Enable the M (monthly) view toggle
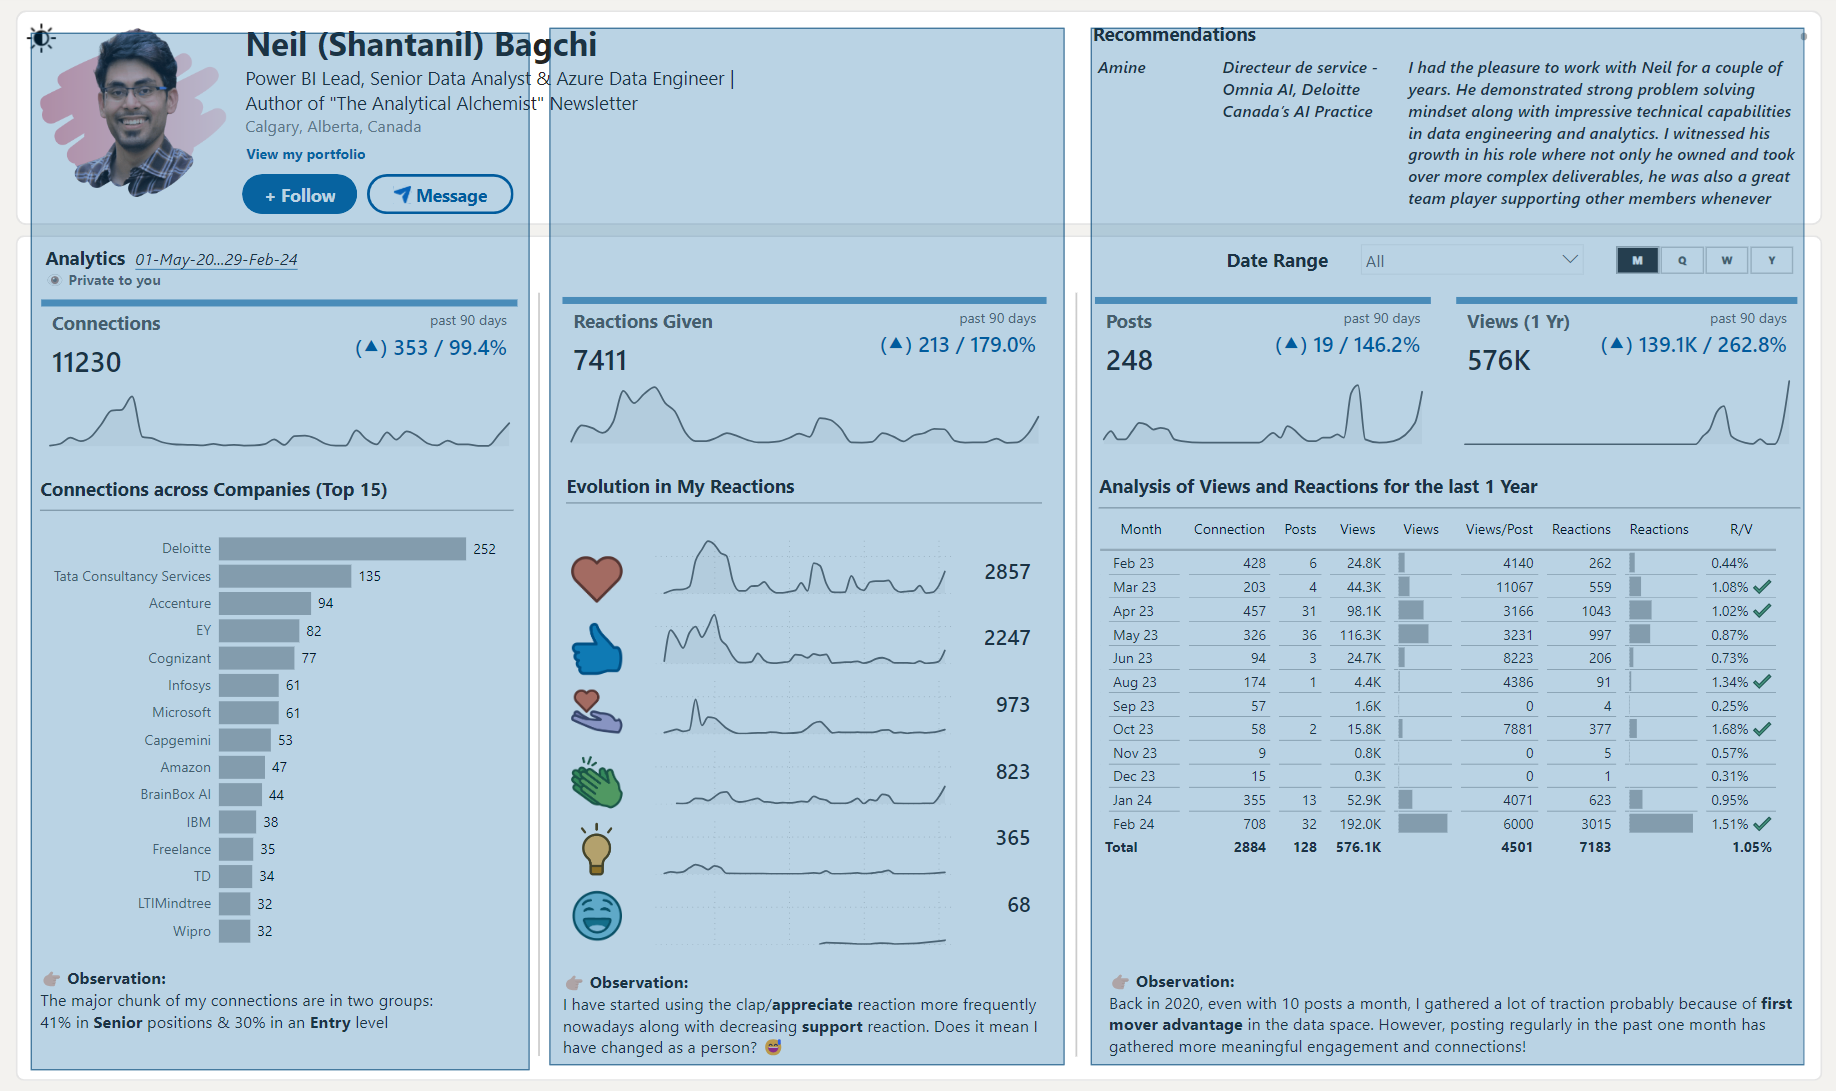Image resolution: width=1836 pixels, height=1091 pixels. (x=1637, y=260)
